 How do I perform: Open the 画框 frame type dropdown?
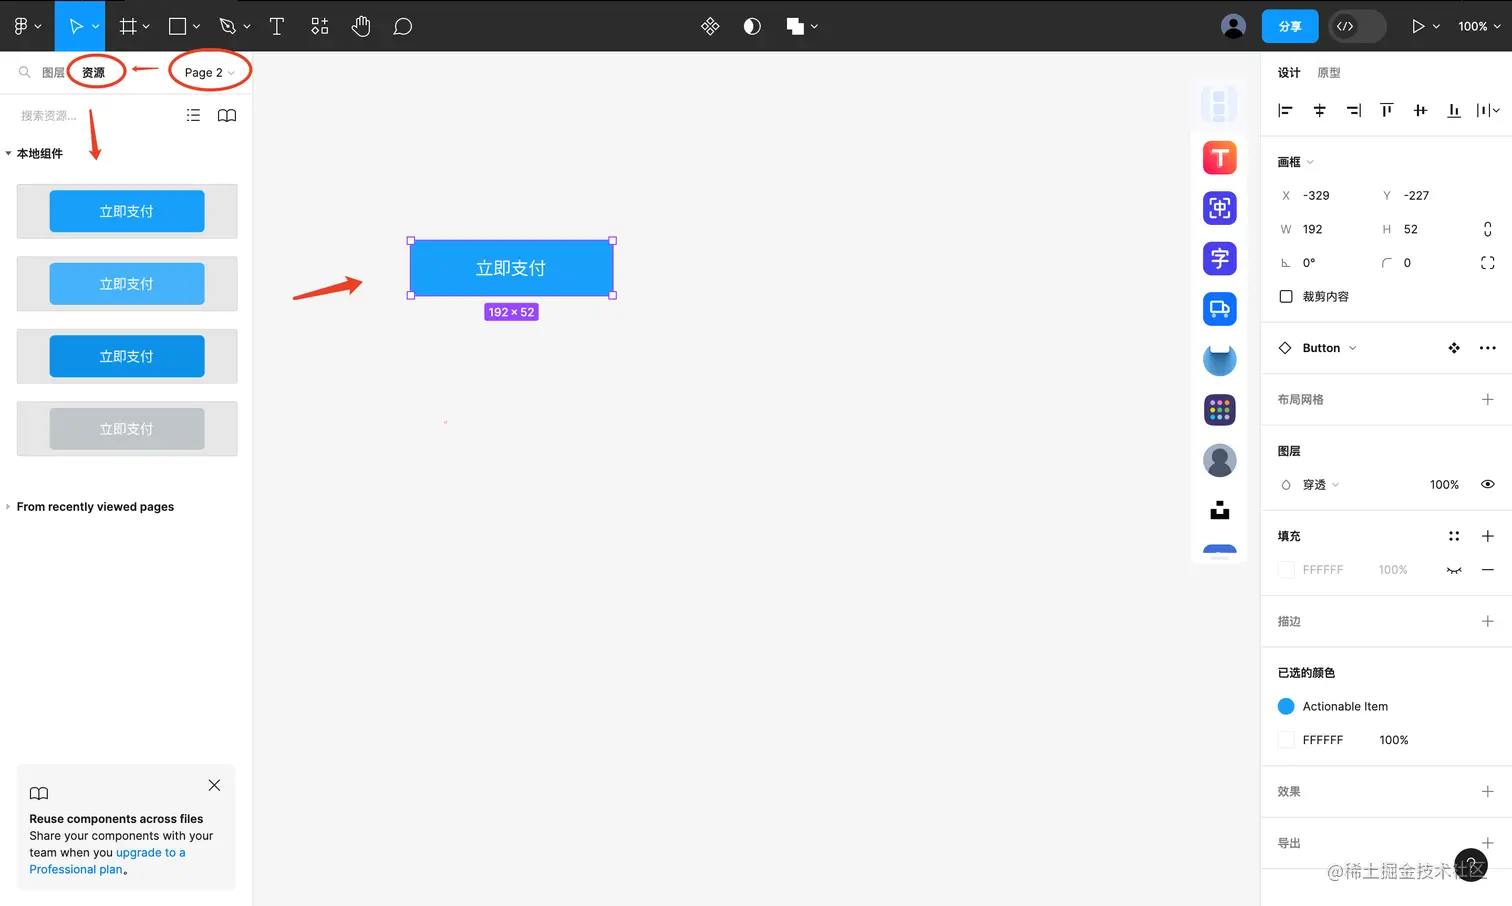coord(1296,162)
